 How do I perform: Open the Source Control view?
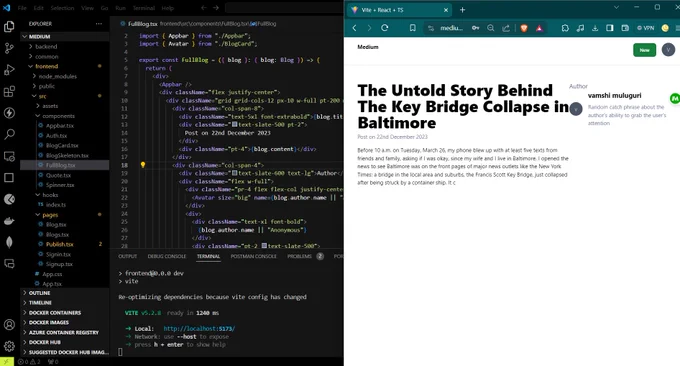tap(9, 48)
